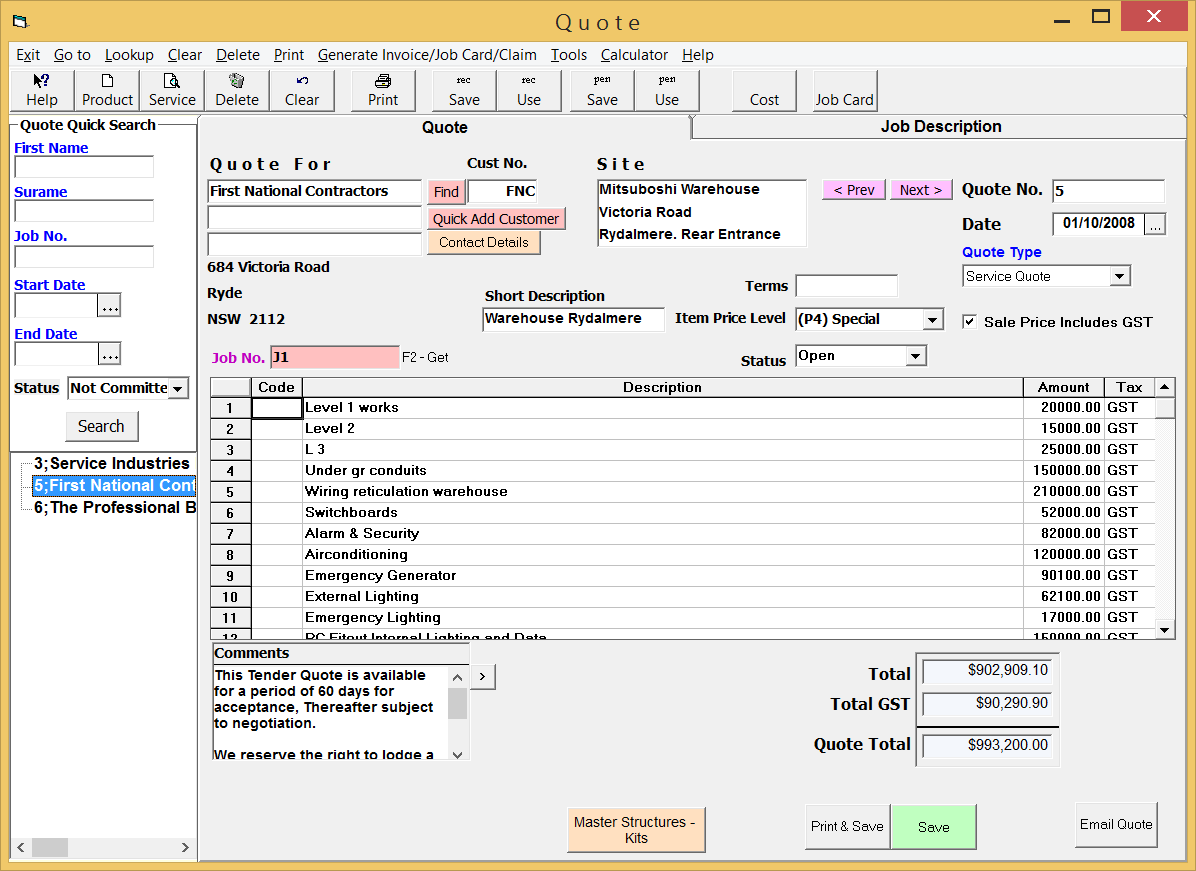Screen dimensions: 1196x871
Task: Open the Generate Invoice/Job Card/Claim menu
Action: click(x=427, y=55)
